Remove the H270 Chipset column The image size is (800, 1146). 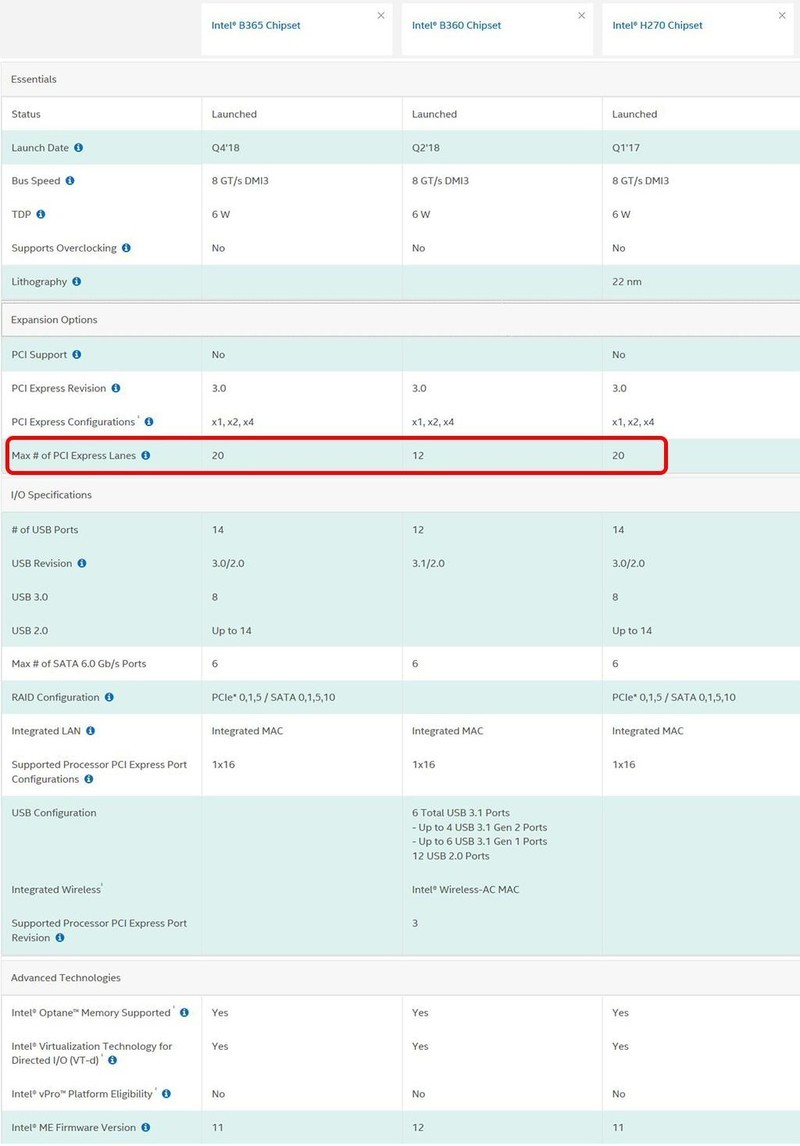pyautogui.click(x=782, y=15)
